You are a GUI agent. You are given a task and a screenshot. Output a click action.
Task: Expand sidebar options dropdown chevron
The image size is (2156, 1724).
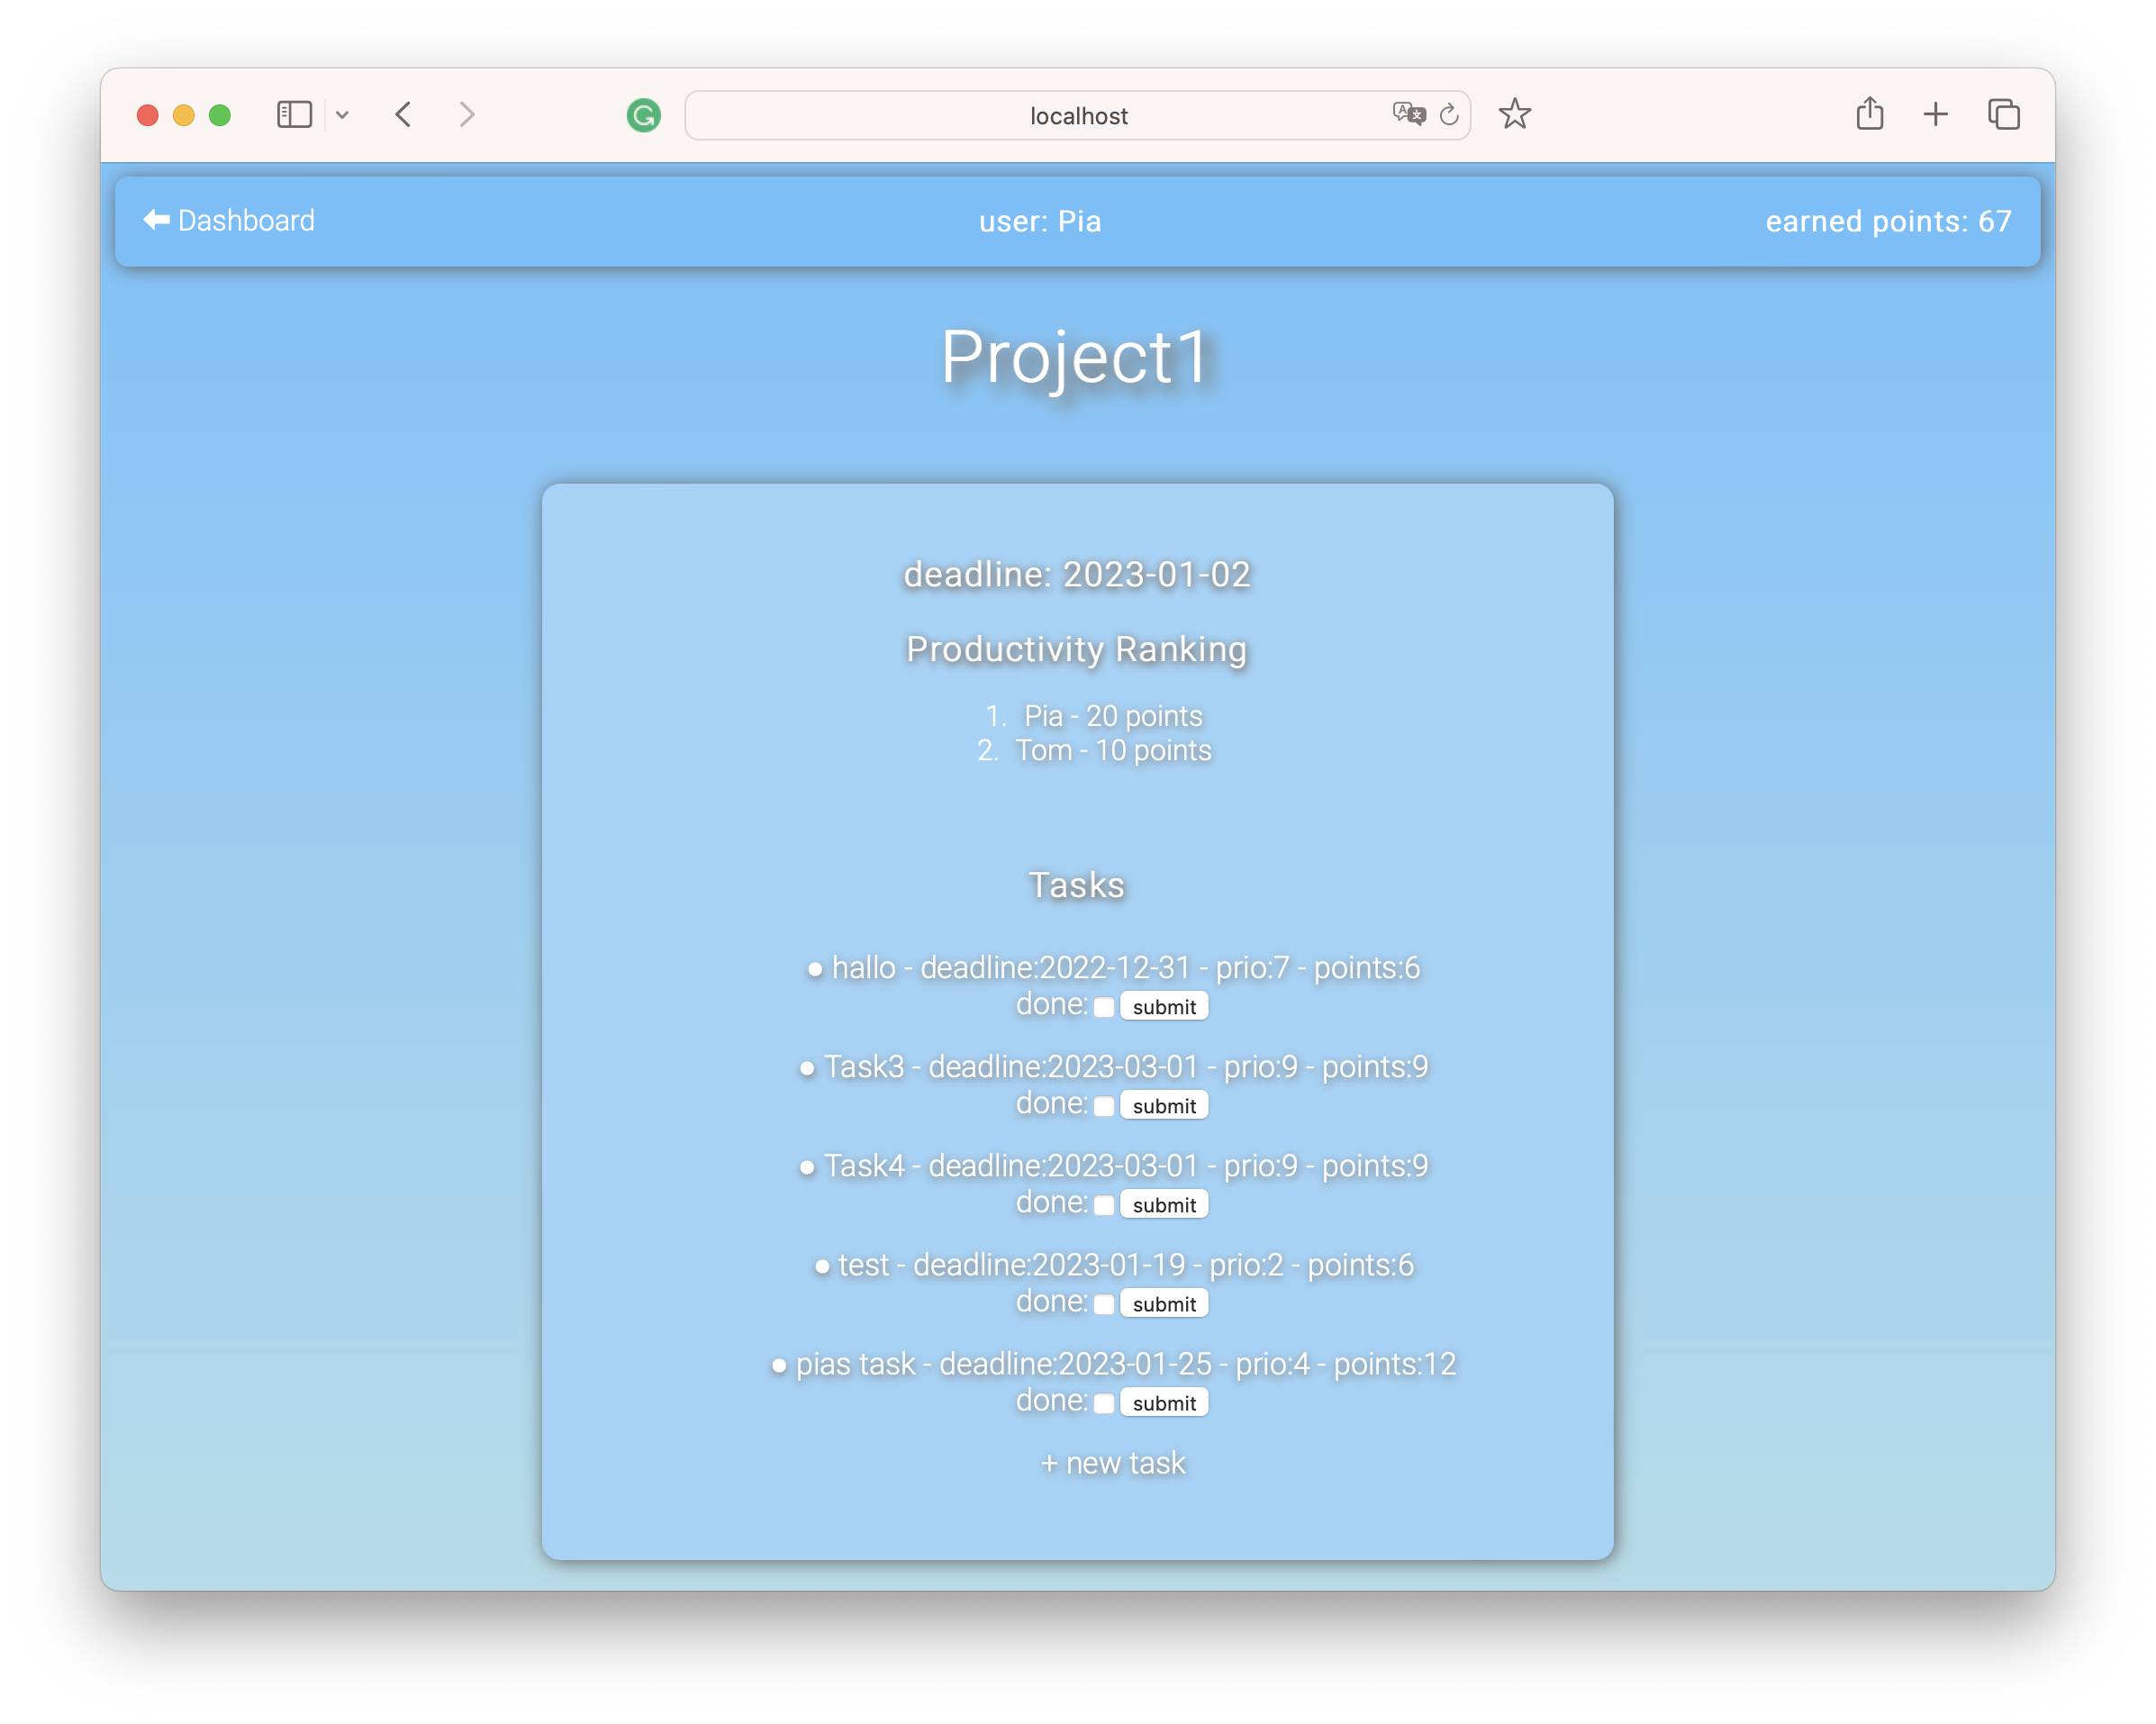point(342,115)
